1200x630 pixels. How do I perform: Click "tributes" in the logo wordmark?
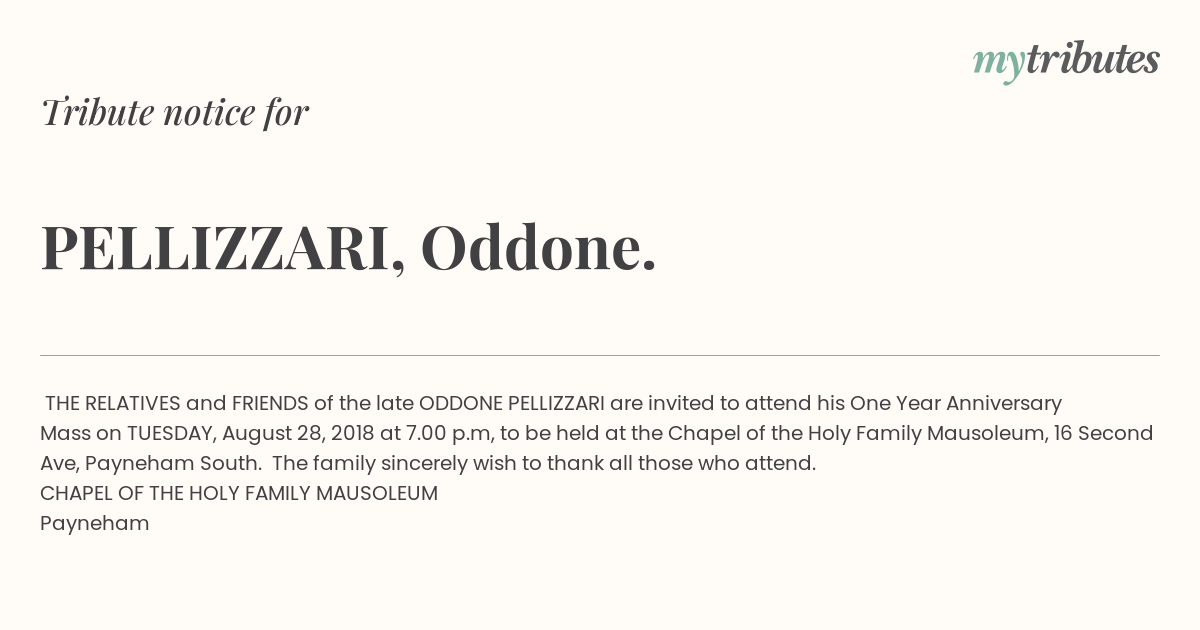point(1093,60)
